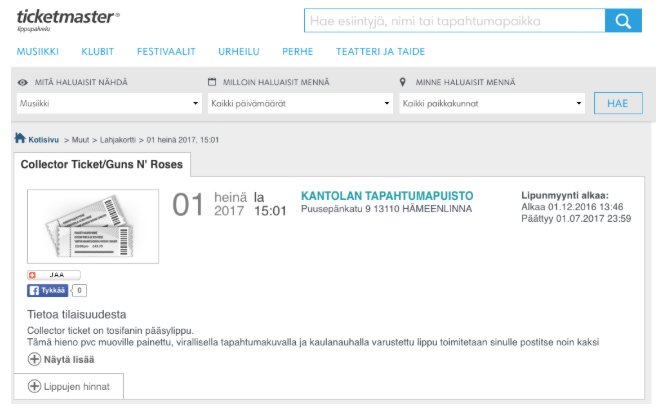
Task: Click the breadcrumb date 01 heinä 2017, 15:01
Action: (183, 140)
